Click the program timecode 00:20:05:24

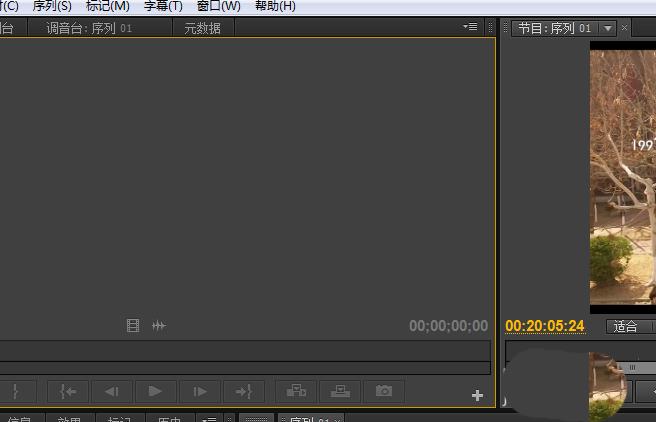[x=545, y=326]
